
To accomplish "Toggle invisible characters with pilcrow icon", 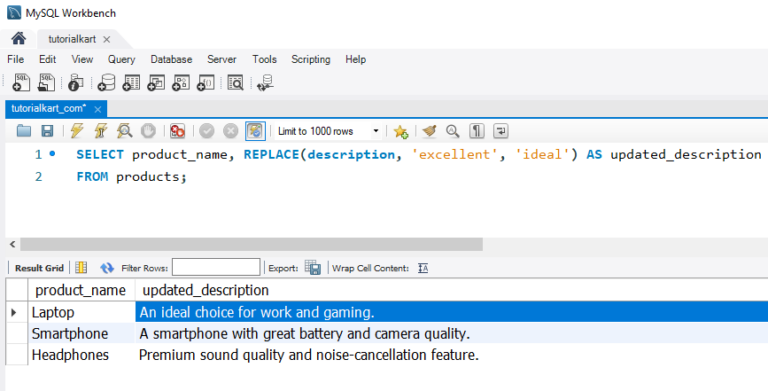I will tap(477, 131).
